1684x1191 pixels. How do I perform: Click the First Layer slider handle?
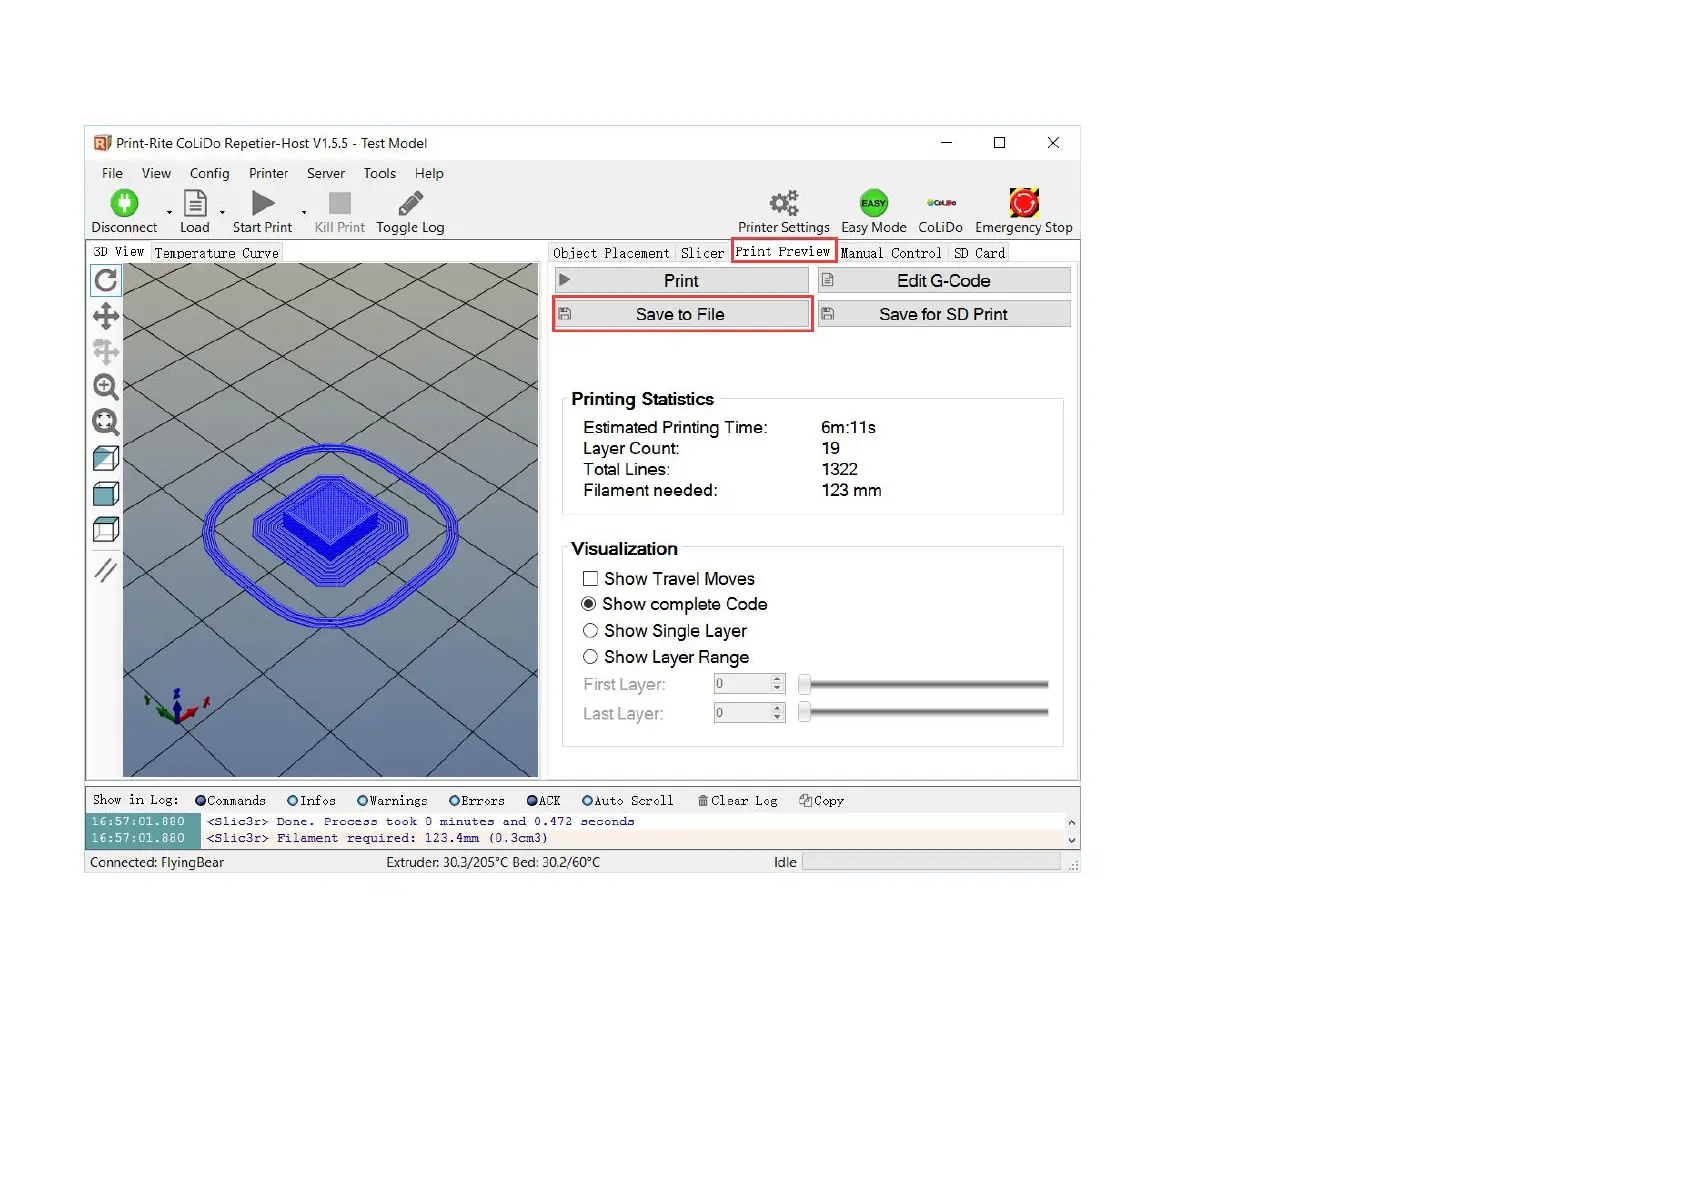(804, 685)
